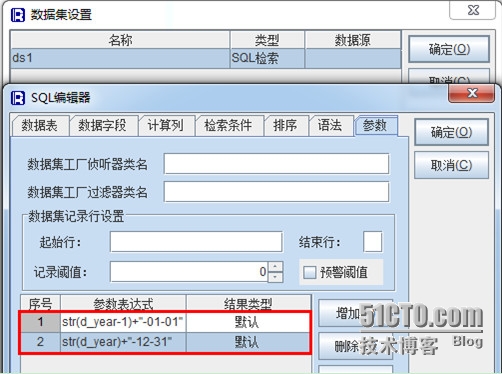Screen dimensions: 502x374
Task: Click the 参数表达式 column header
Action: (123, 304)
